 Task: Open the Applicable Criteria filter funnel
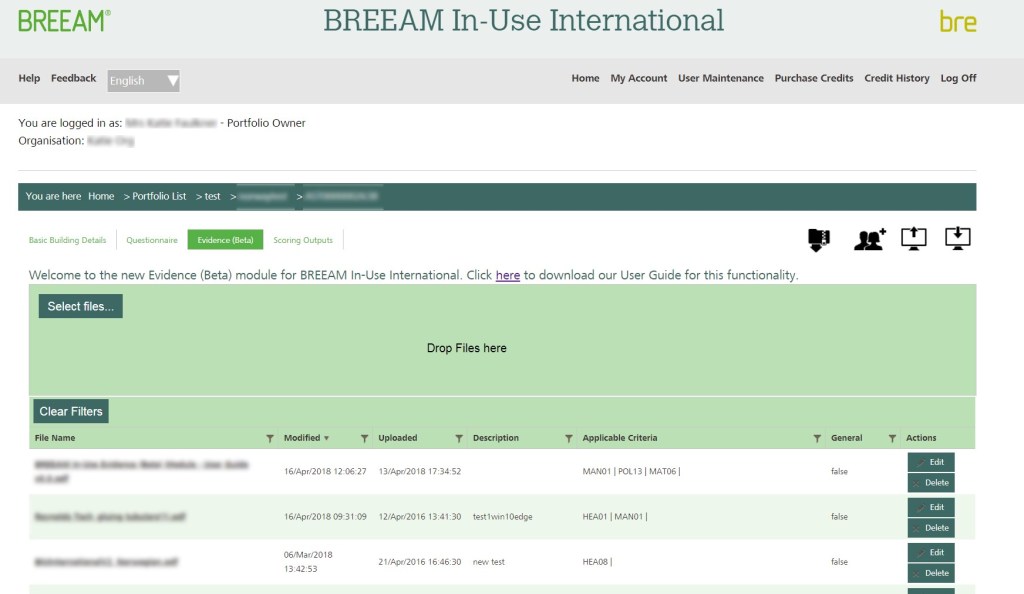816,439
